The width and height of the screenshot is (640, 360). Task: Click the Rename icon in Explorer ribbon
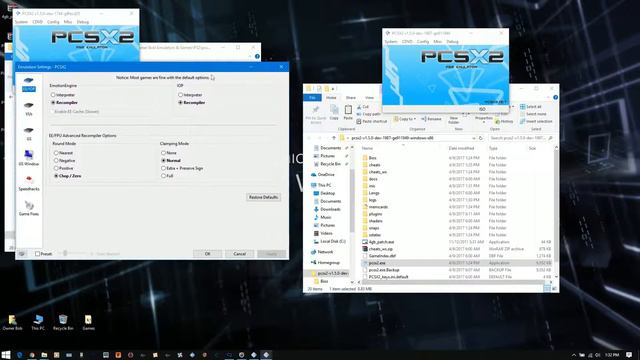click(431, 119)
